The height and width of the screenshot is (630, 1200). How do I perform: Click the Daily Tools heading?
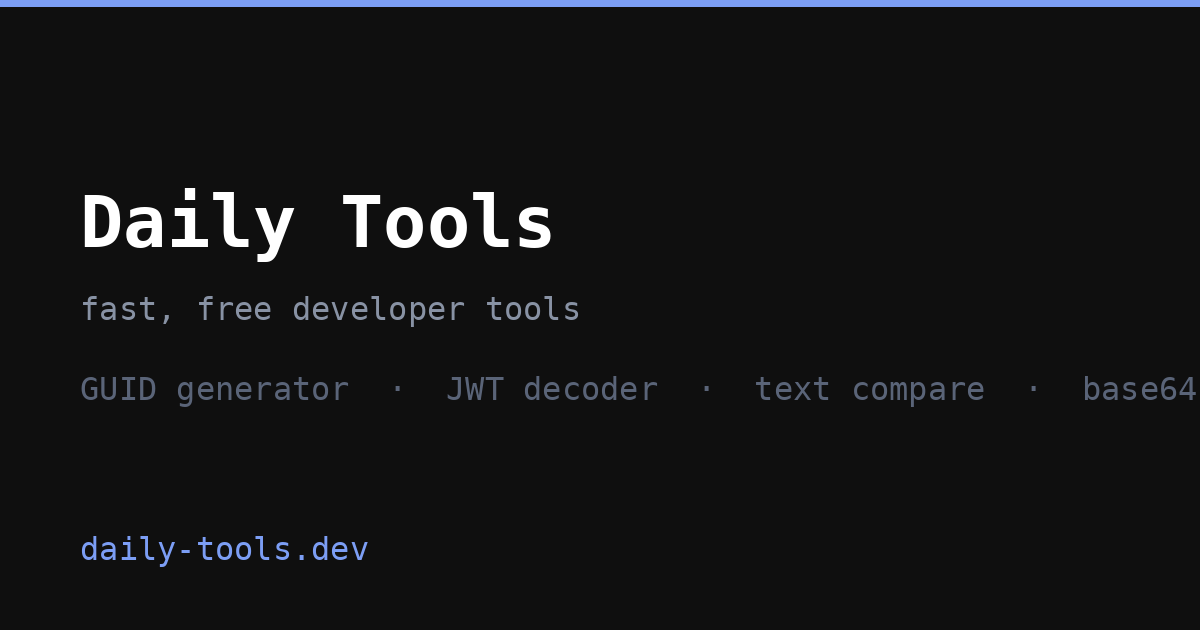(x=317, y=223)
